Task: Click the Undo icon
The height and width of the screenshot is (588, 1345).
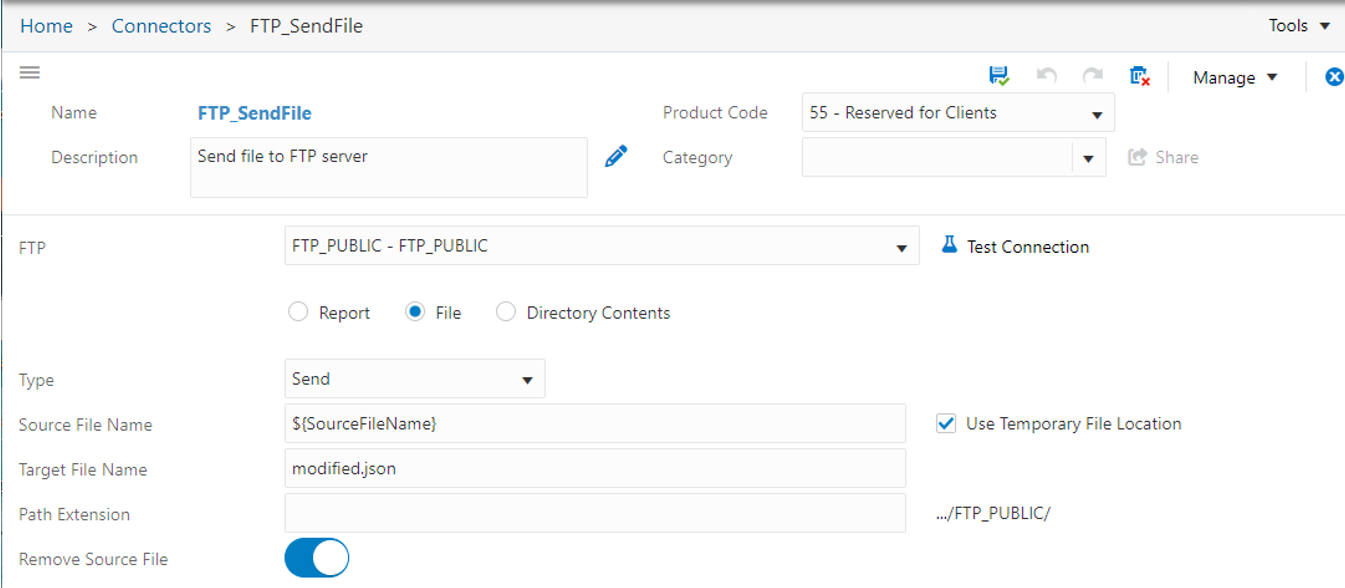Action: [x=1046, y=74]
